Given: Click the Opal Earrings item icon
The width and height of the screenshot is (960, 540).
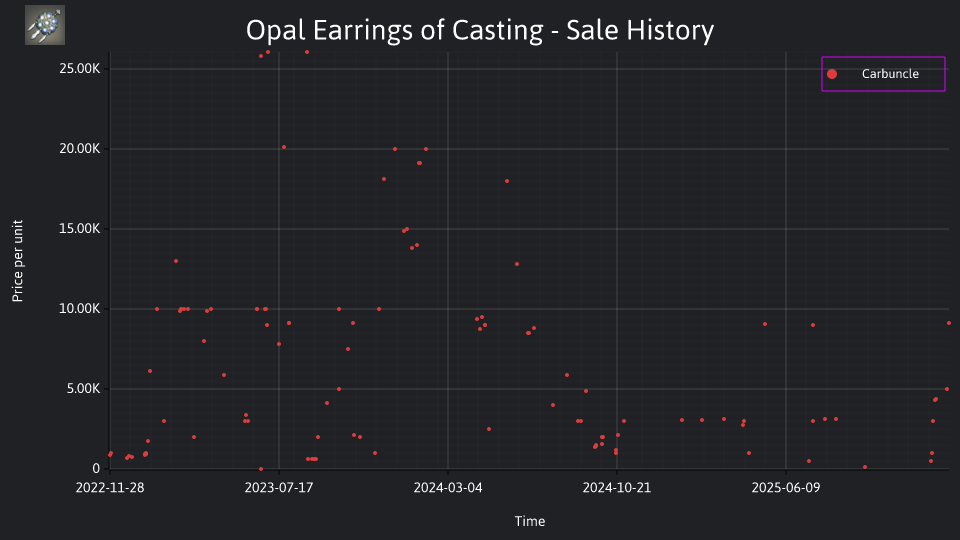Looking at the screenshot, I should [45, 25].
